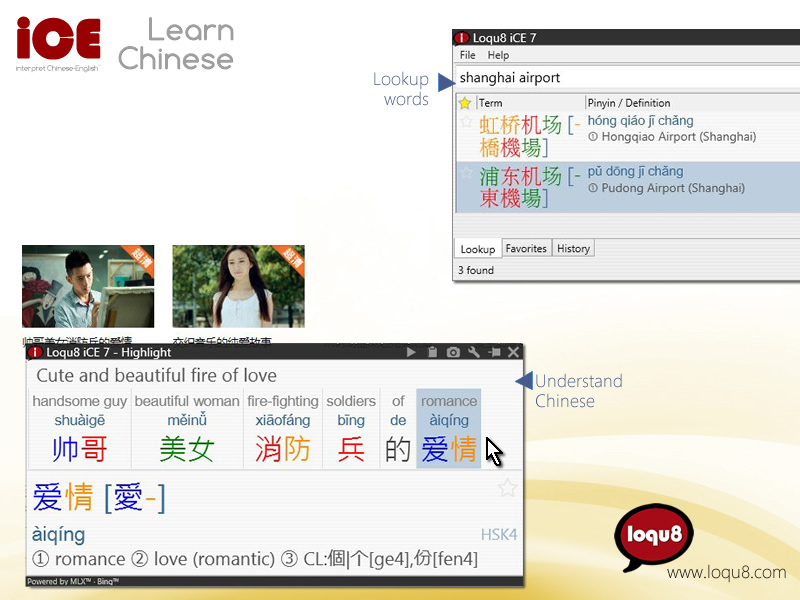This screenshot has height=600, width=800.
Task: Click the pin icon in Highlight titlebar
Action: pyautogui.click(x=494, y=352)
